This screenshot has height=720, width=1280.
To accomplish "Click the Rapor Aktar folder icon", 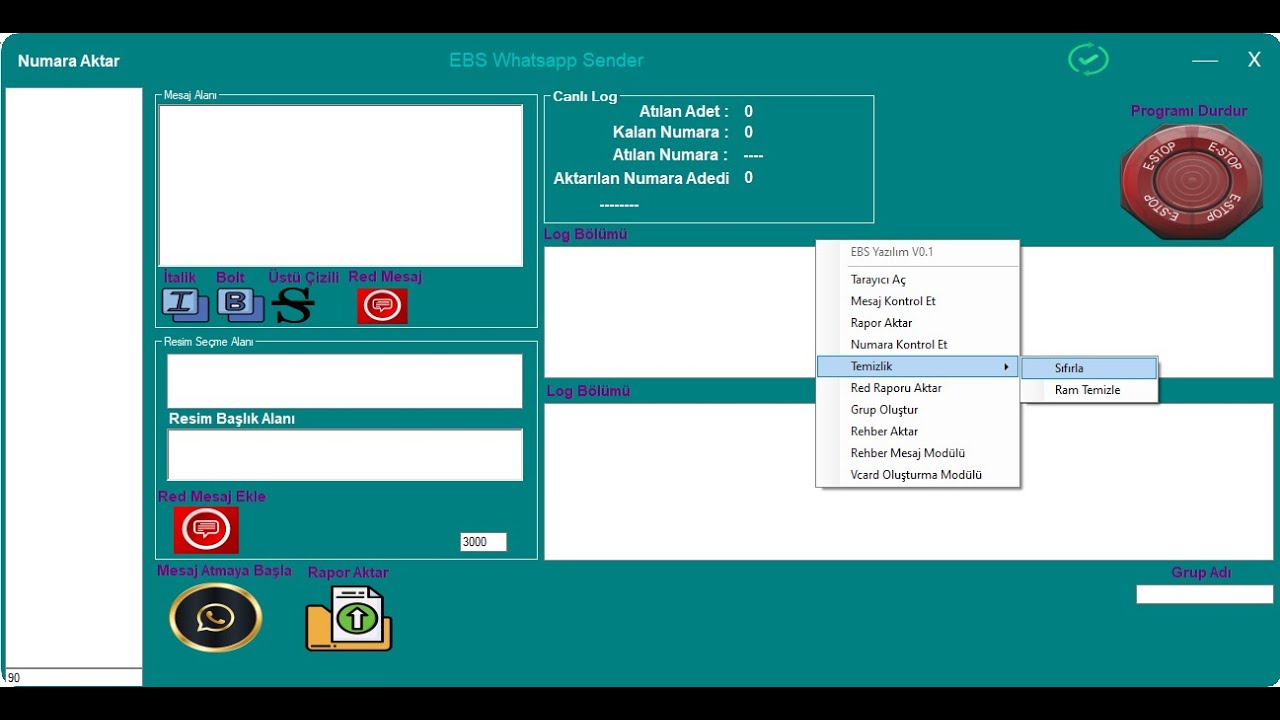I will coord(349,618).
